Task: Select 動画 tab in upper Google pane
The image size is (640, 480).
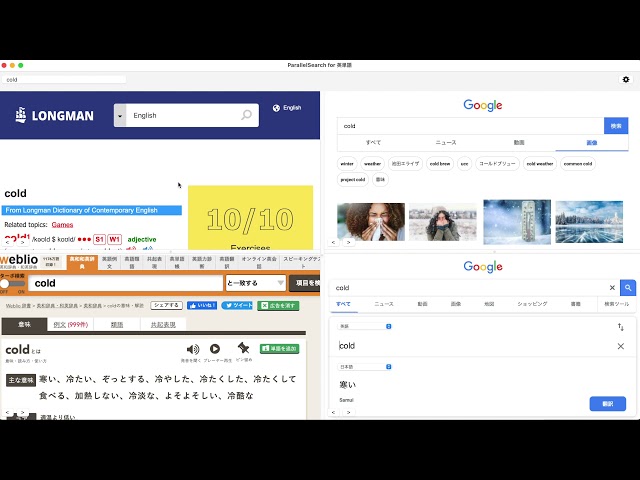Action: click(519, 142)
